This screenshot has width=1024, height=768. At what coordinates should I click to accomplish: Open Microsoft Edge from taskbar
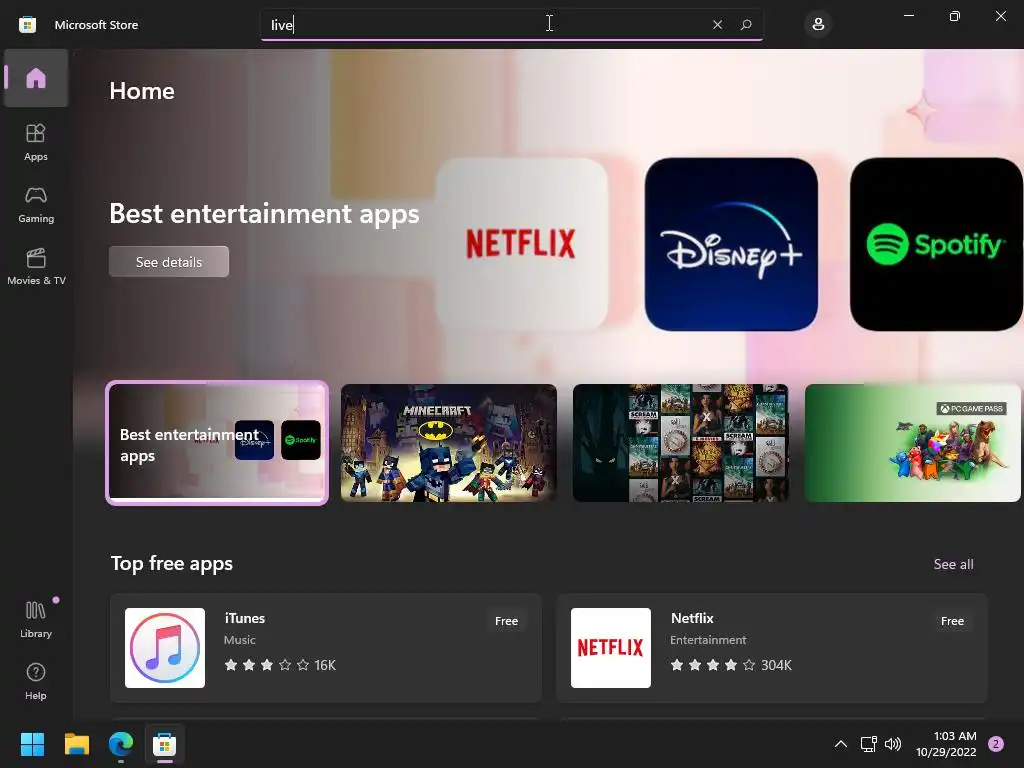coord(121,744)
